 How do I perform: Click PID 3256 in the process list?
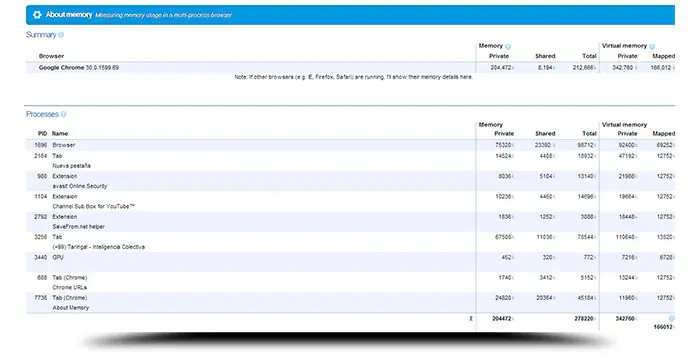[41, 237]
